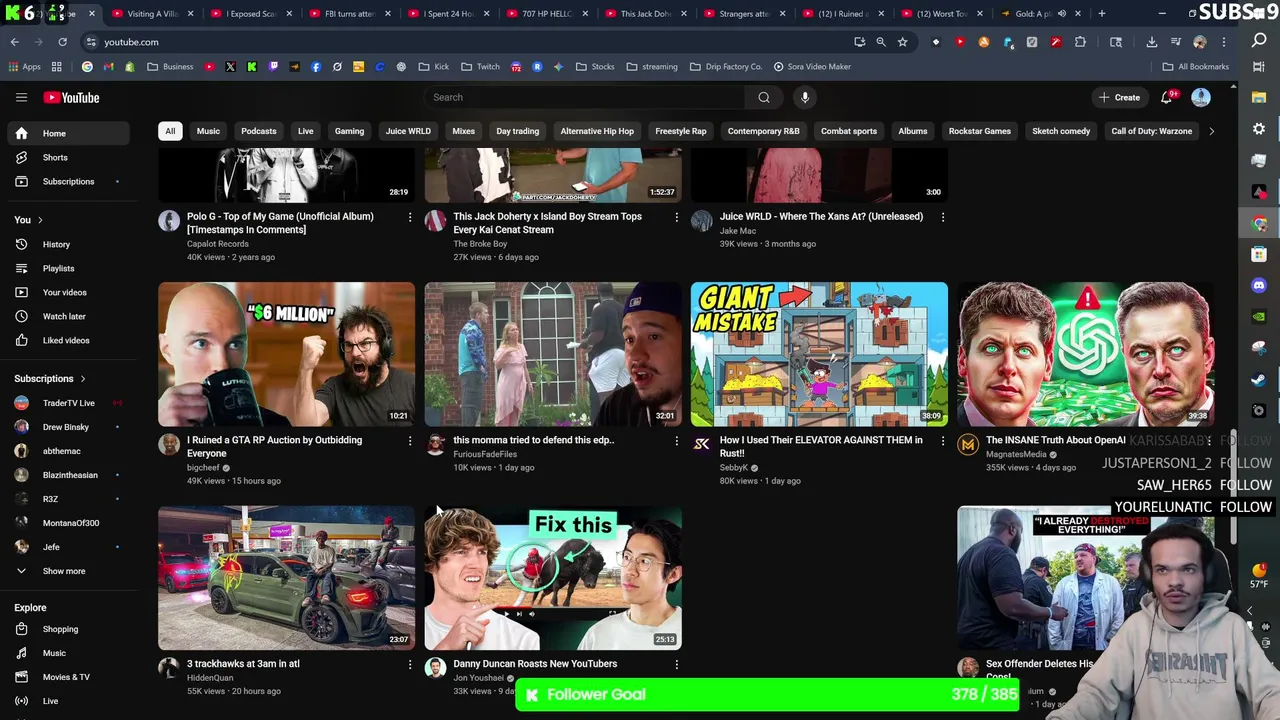
Task: Open site information icon in address bar
Action: click(91, 42)
